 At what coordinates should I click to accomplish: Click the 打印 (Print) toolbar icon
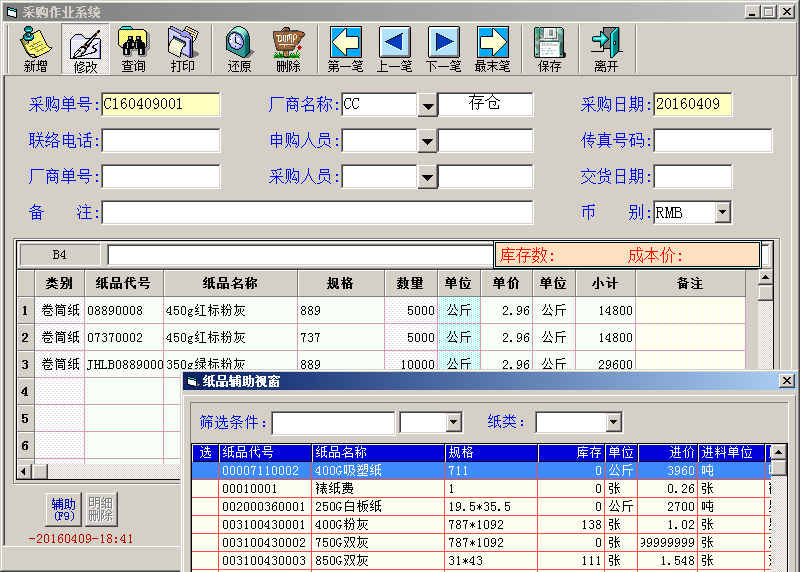[183, 49]
